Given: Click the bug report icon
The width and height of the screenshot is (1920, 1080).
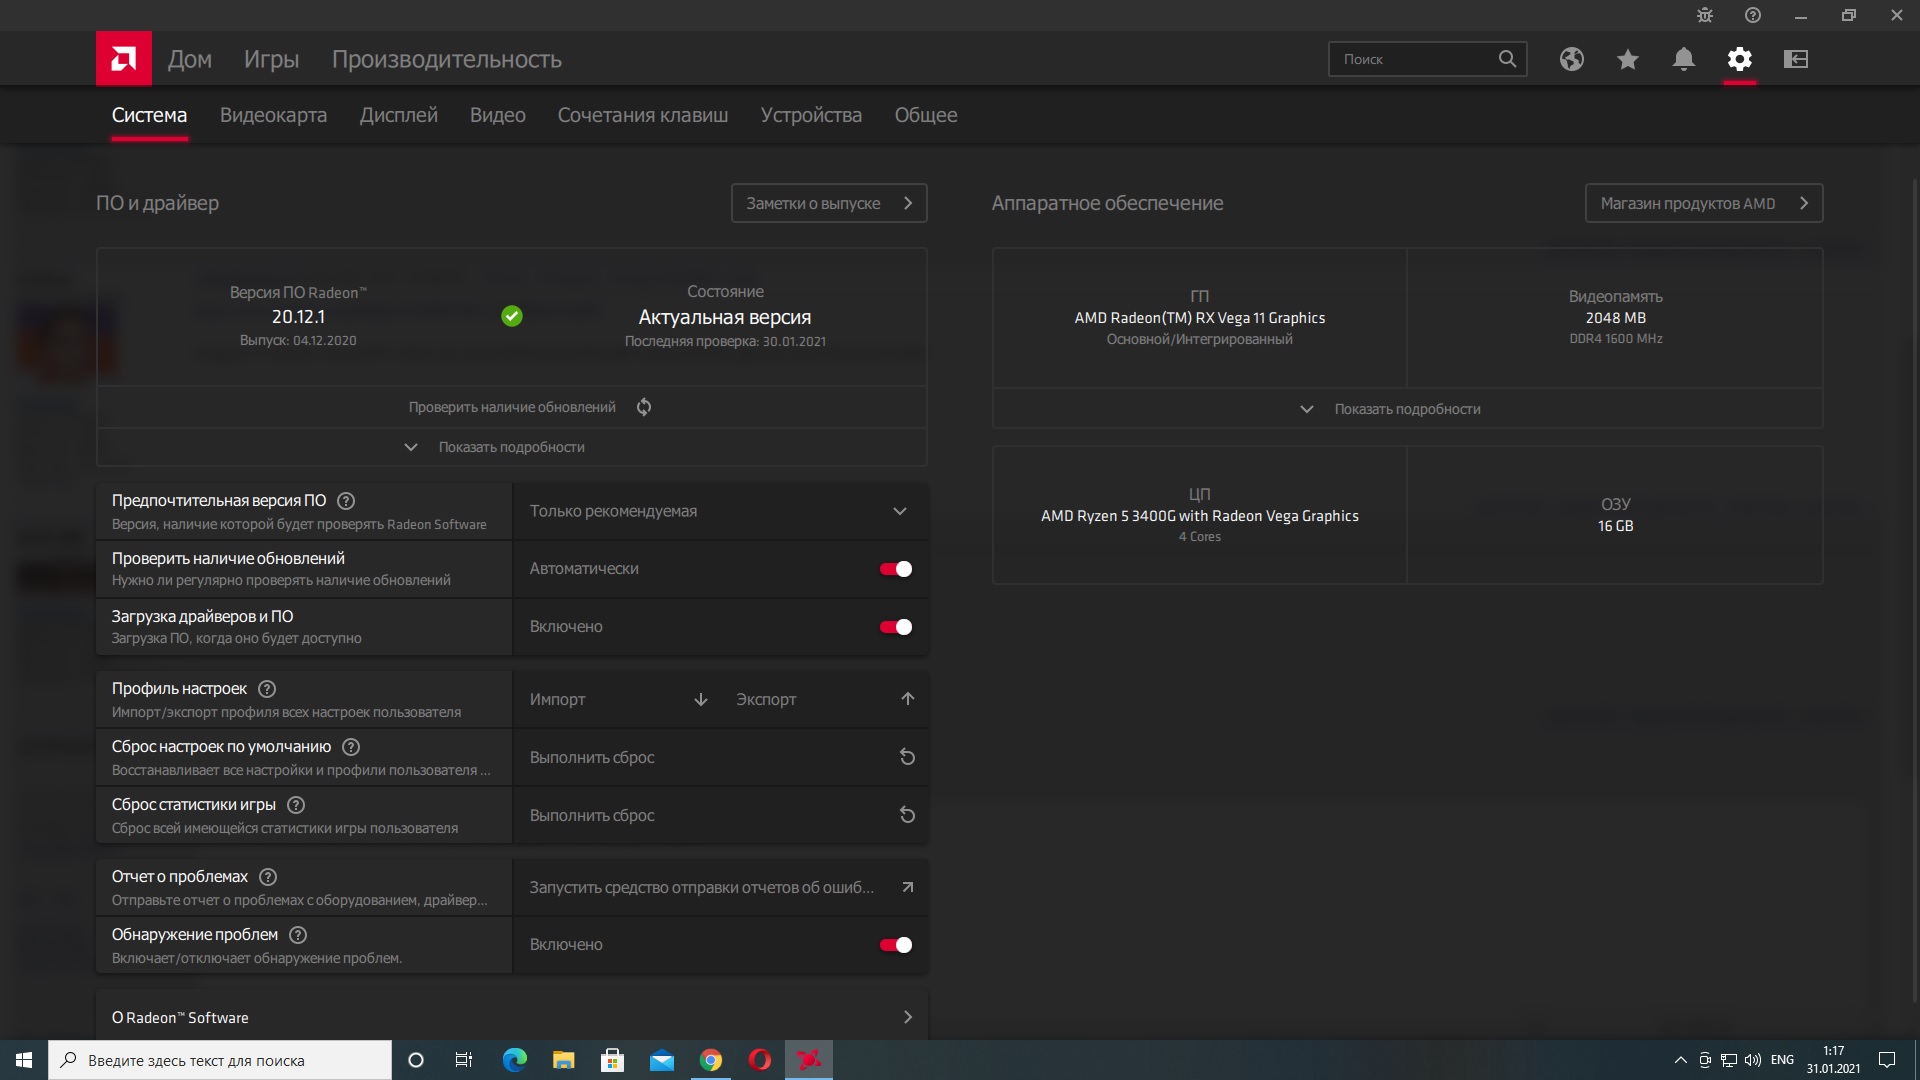Looking at the screenshot, I should 1704,15.
